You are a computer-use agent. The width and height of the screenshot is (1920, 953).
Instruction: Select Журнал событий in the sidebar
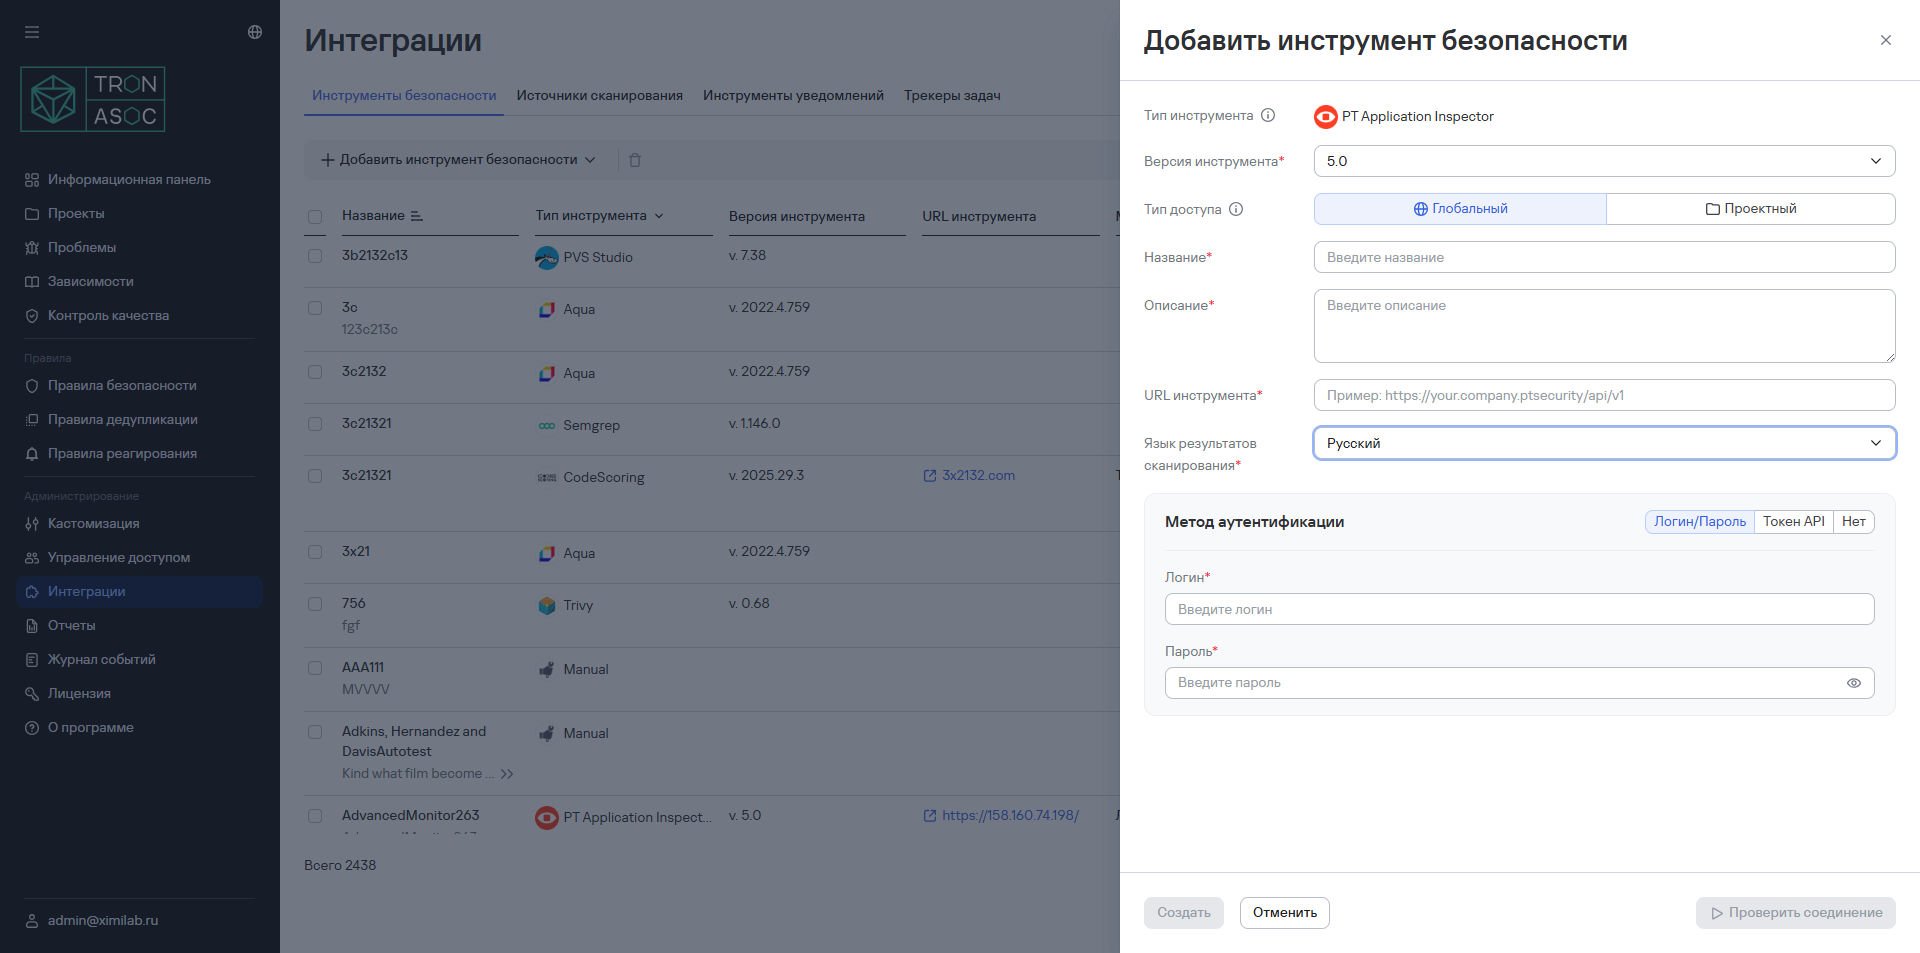(101, 659)
